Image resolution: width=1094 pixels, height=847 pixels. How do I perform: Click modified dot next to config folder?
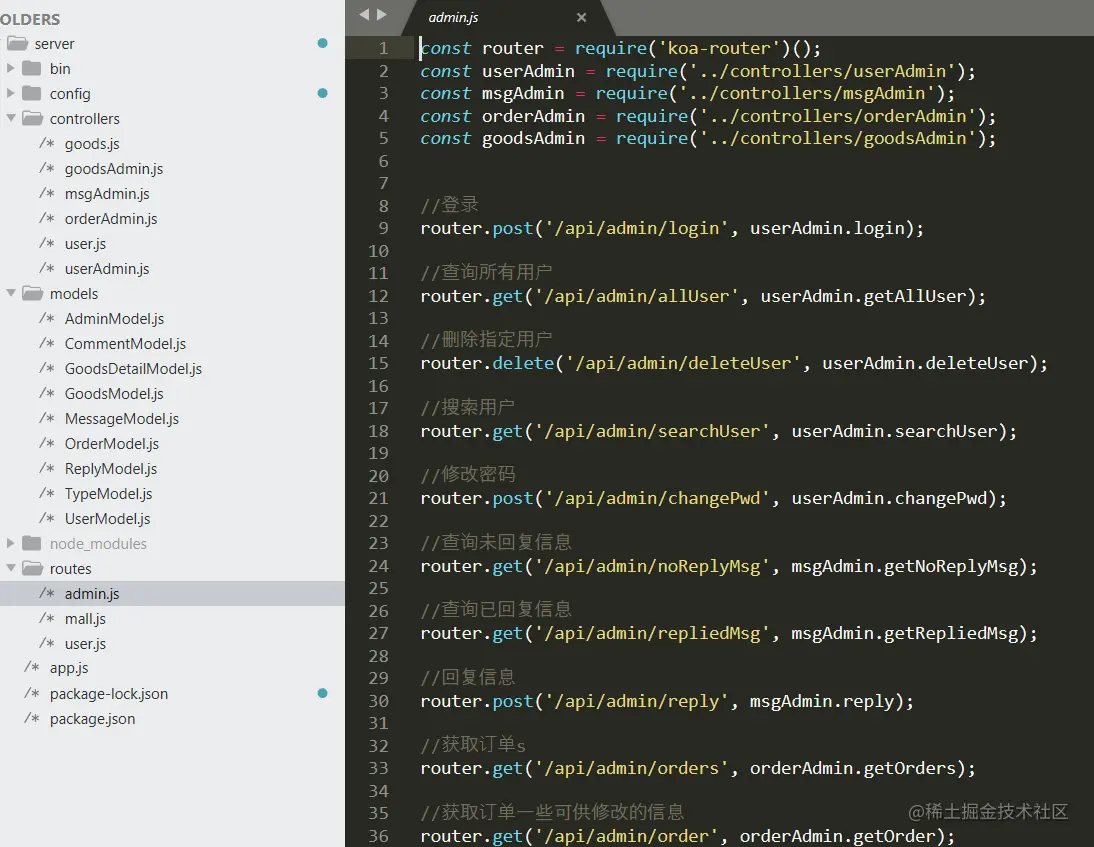click(x=322, y=93)
